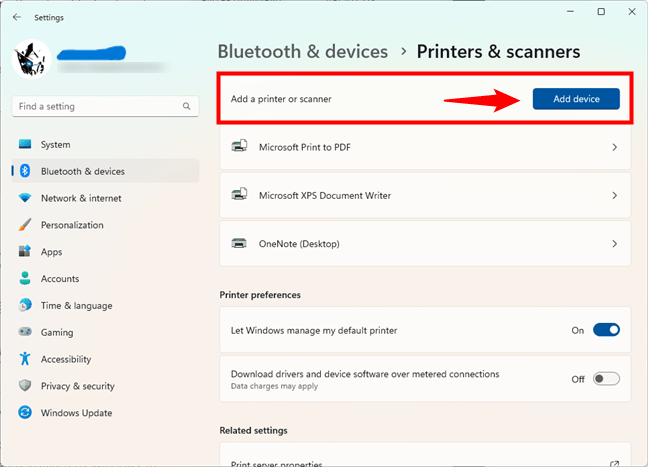Maximize the Settings window
This screenshot has width=648, height=467.
tap(601, 12)
